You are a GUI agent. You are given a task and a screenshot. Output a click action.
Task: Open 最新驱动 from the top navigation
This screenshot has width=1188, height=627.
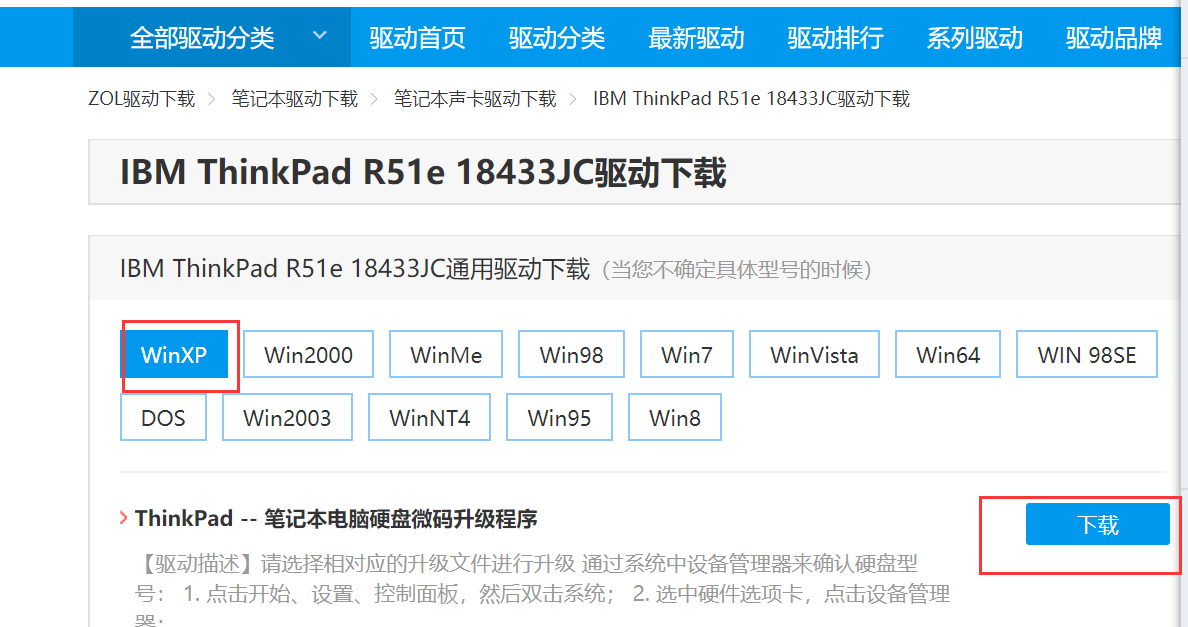click(696, 37)
